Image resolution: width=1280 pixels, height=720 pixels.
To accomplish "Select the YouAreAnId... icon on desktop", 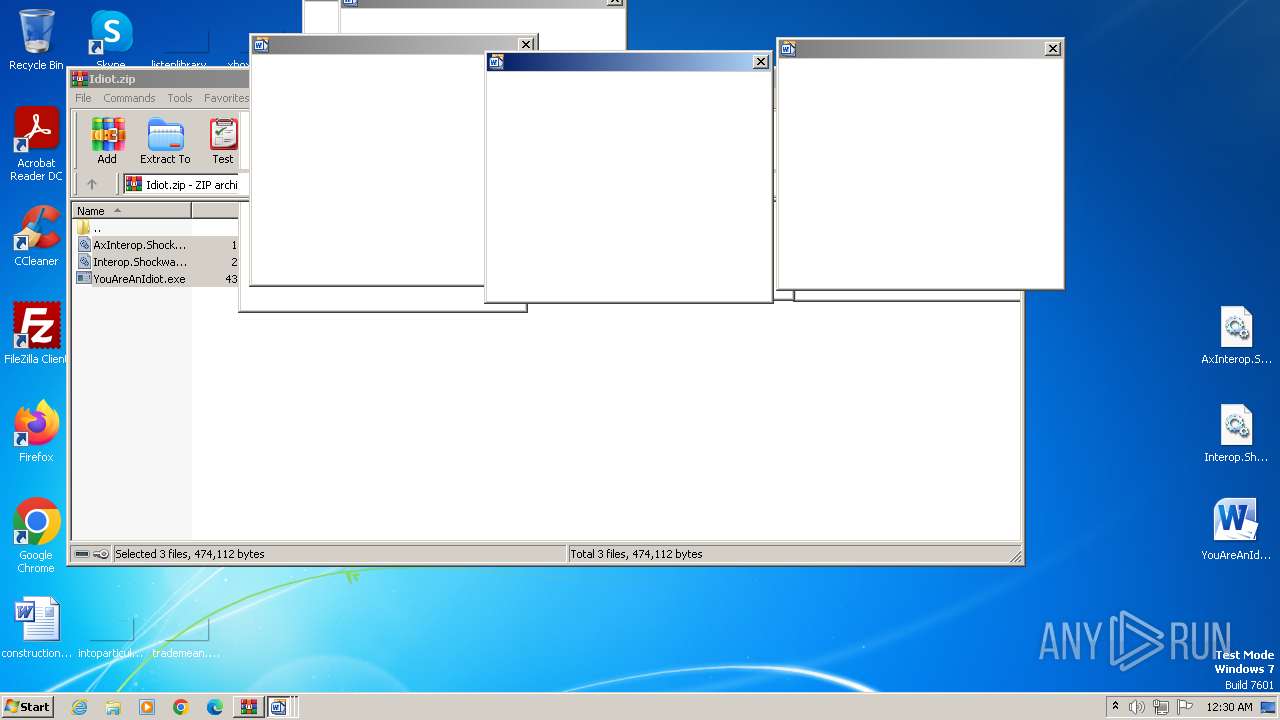I will pos(1236,530).
